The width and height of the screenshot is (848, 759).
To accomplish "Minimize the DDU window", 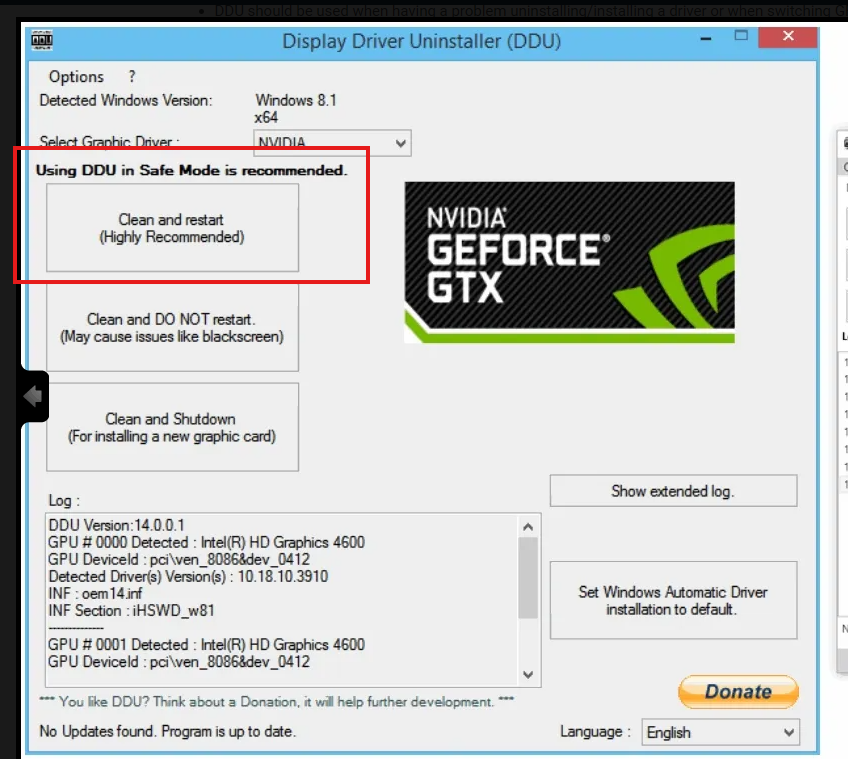I will (x=706, y=38).
